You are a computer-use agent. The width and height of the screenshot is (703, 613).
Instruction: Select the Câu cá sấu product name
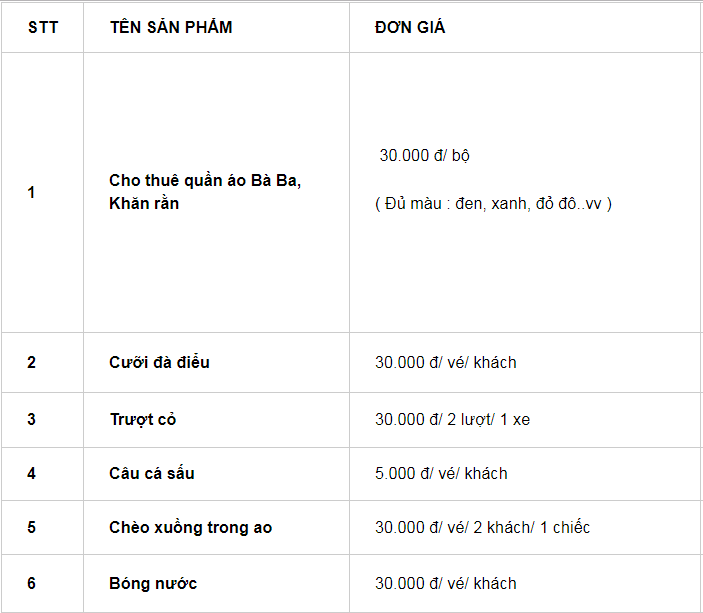(x=152, y=473)
